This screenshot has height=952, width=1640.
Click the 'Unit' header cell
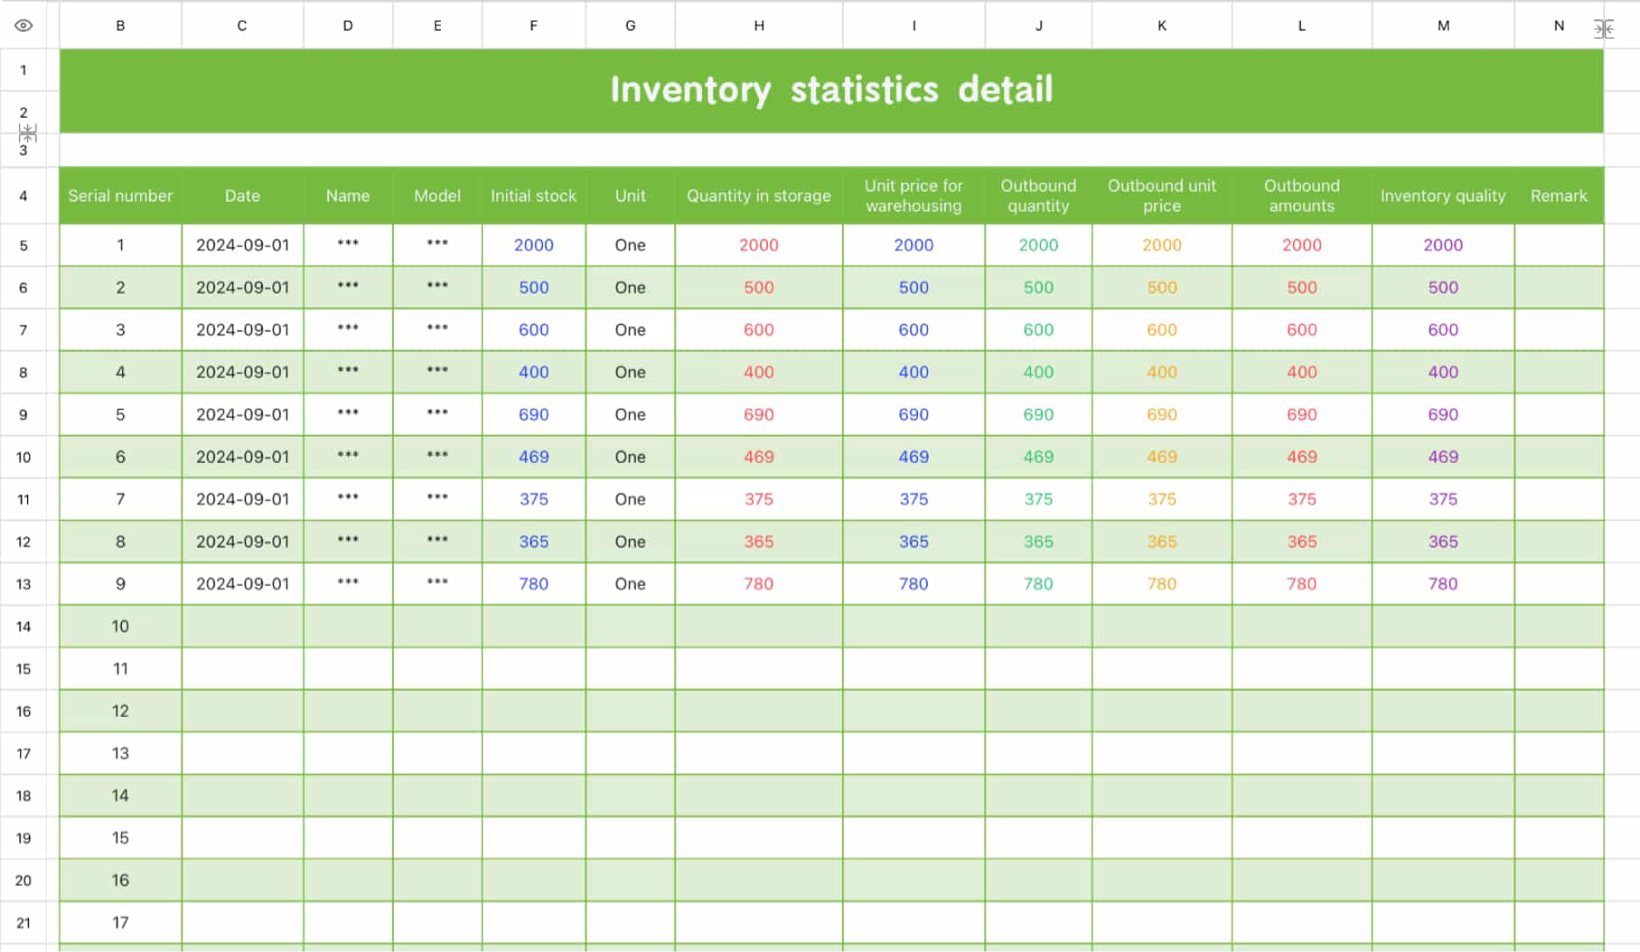pos(630,196)
